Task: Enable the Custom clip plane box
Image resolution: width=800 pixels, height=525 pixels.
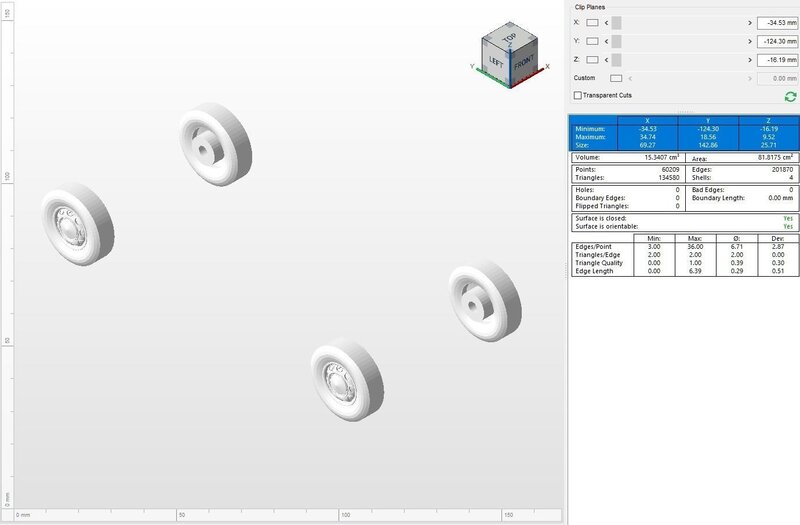Action: (x=616, y=77)
